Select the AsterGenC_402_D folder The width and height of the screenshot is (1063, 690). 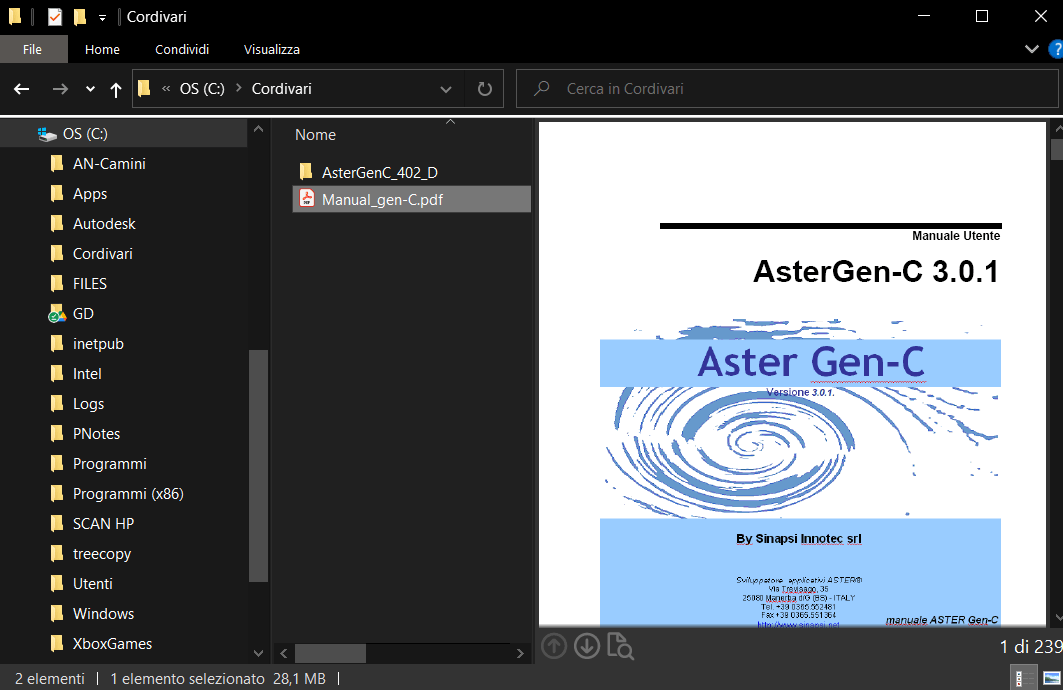coord(412,172)
